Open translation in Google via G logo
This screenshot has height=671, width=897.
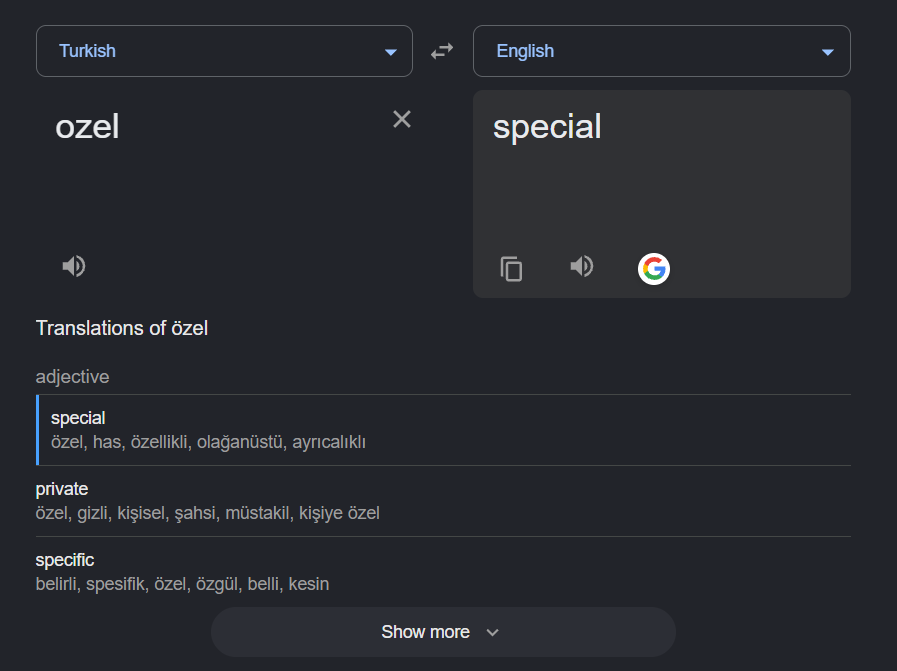coord(653,268)
